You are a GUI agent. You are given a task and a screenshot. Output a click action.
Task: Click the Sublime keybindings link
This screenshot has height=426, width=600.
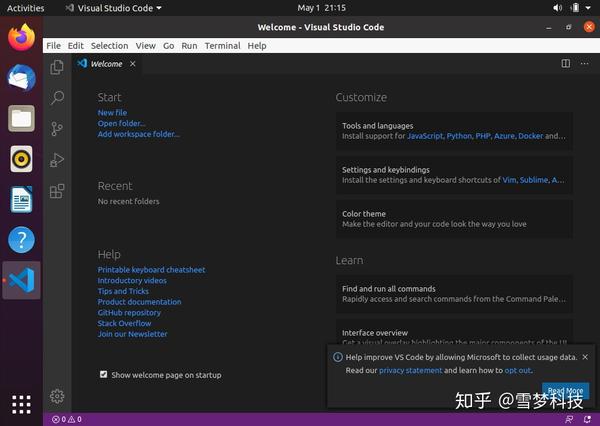point(534,180)
